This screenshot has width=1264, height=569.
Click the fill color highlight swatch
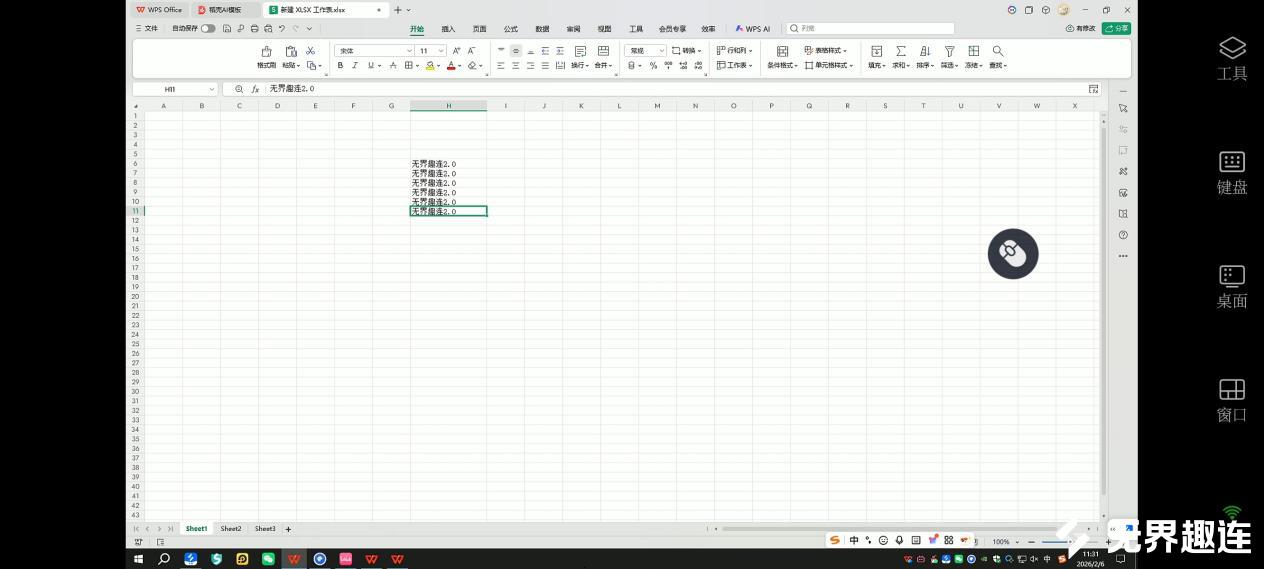pos(430,65)
